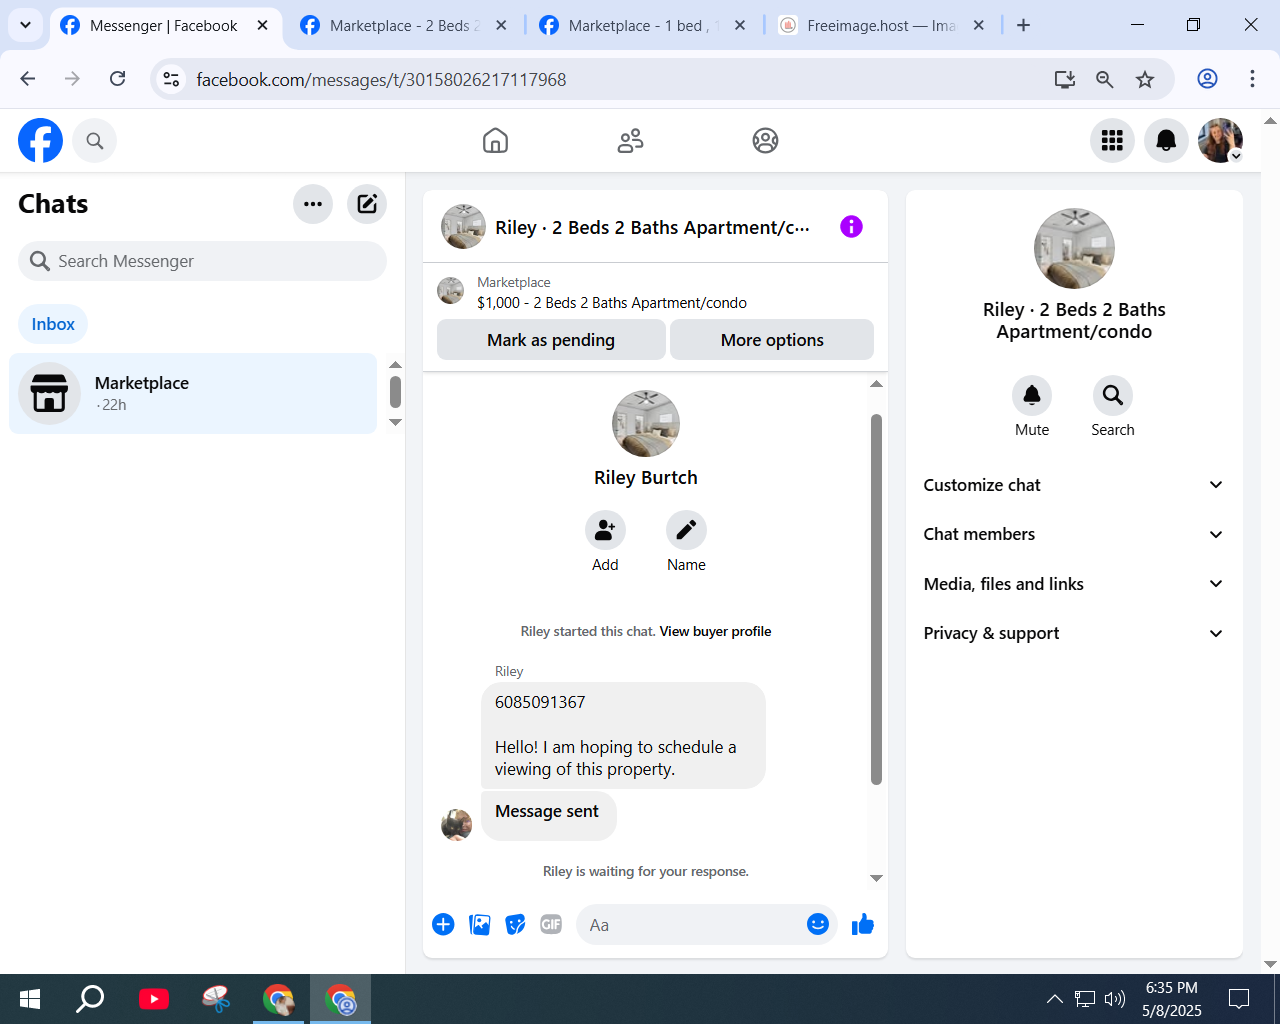Select the Messenger | Facebook tab
This screenshot has height=1024, width=1280.
point(166,26)
